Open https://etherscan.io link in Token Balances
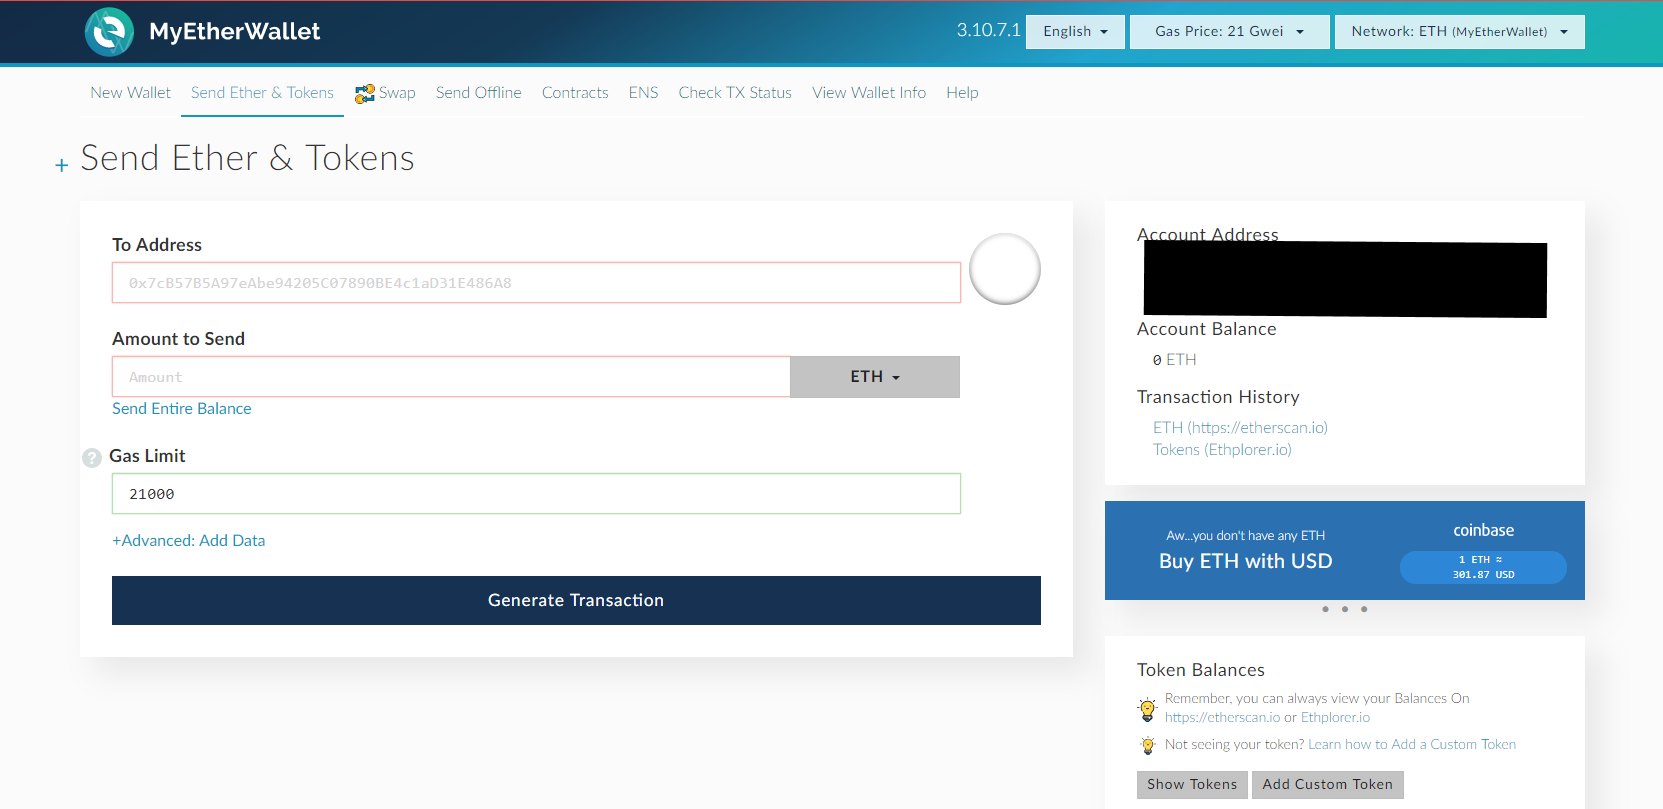This screenshot has height=809, width=1663. [1222, 717]
